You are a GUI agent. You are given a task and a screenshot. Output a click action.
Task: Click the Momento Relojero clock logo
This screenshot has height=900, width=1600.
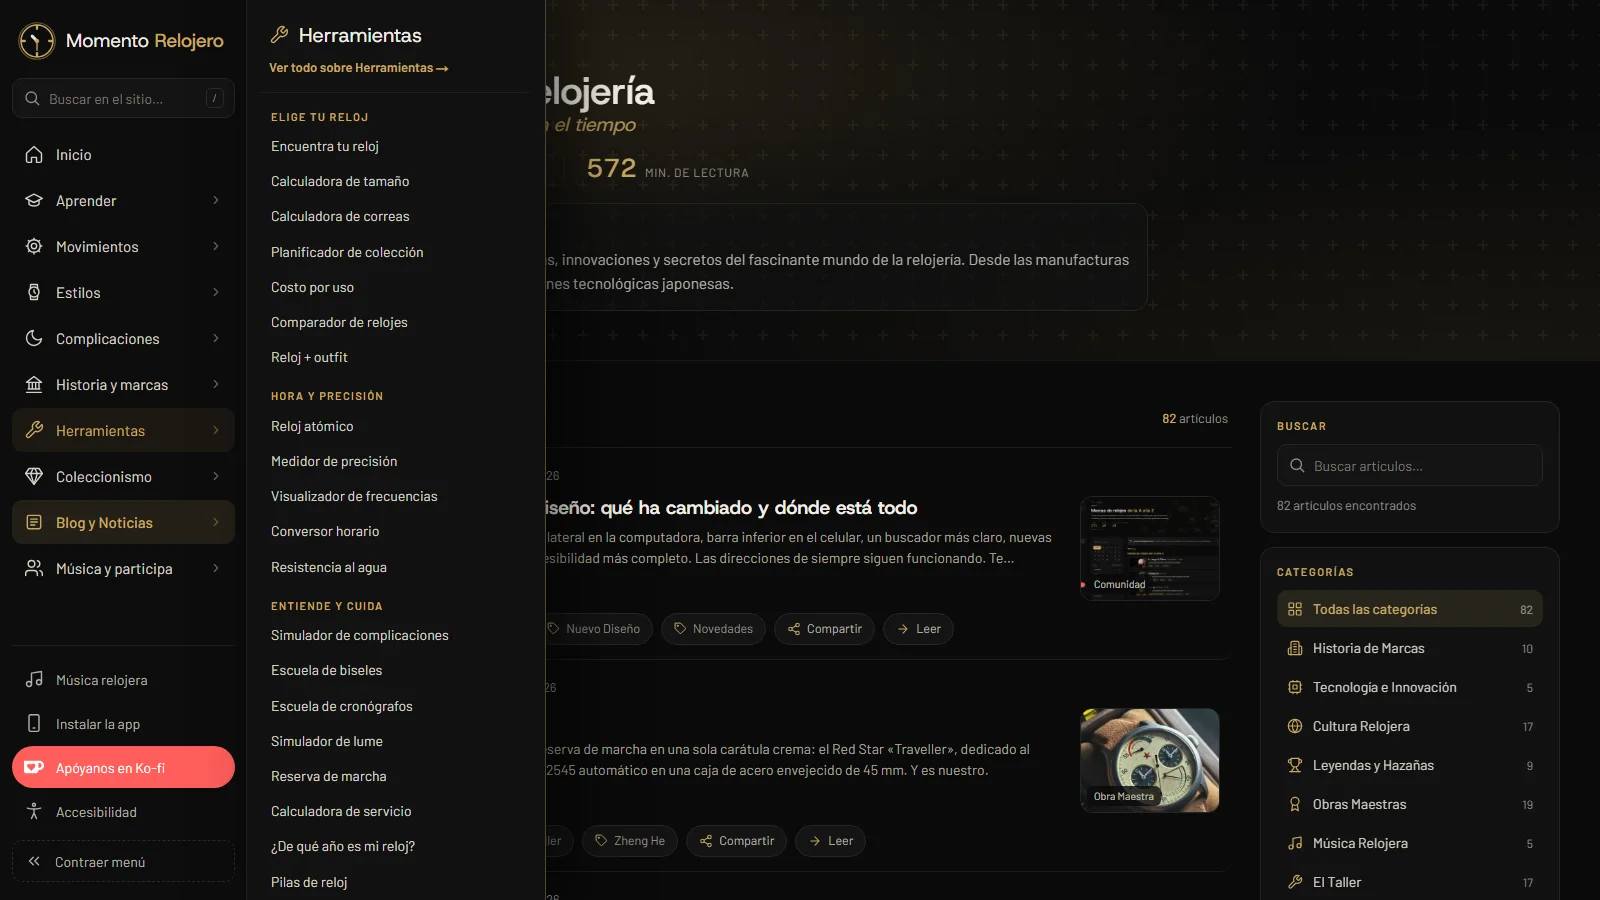(x=37, y=41)
